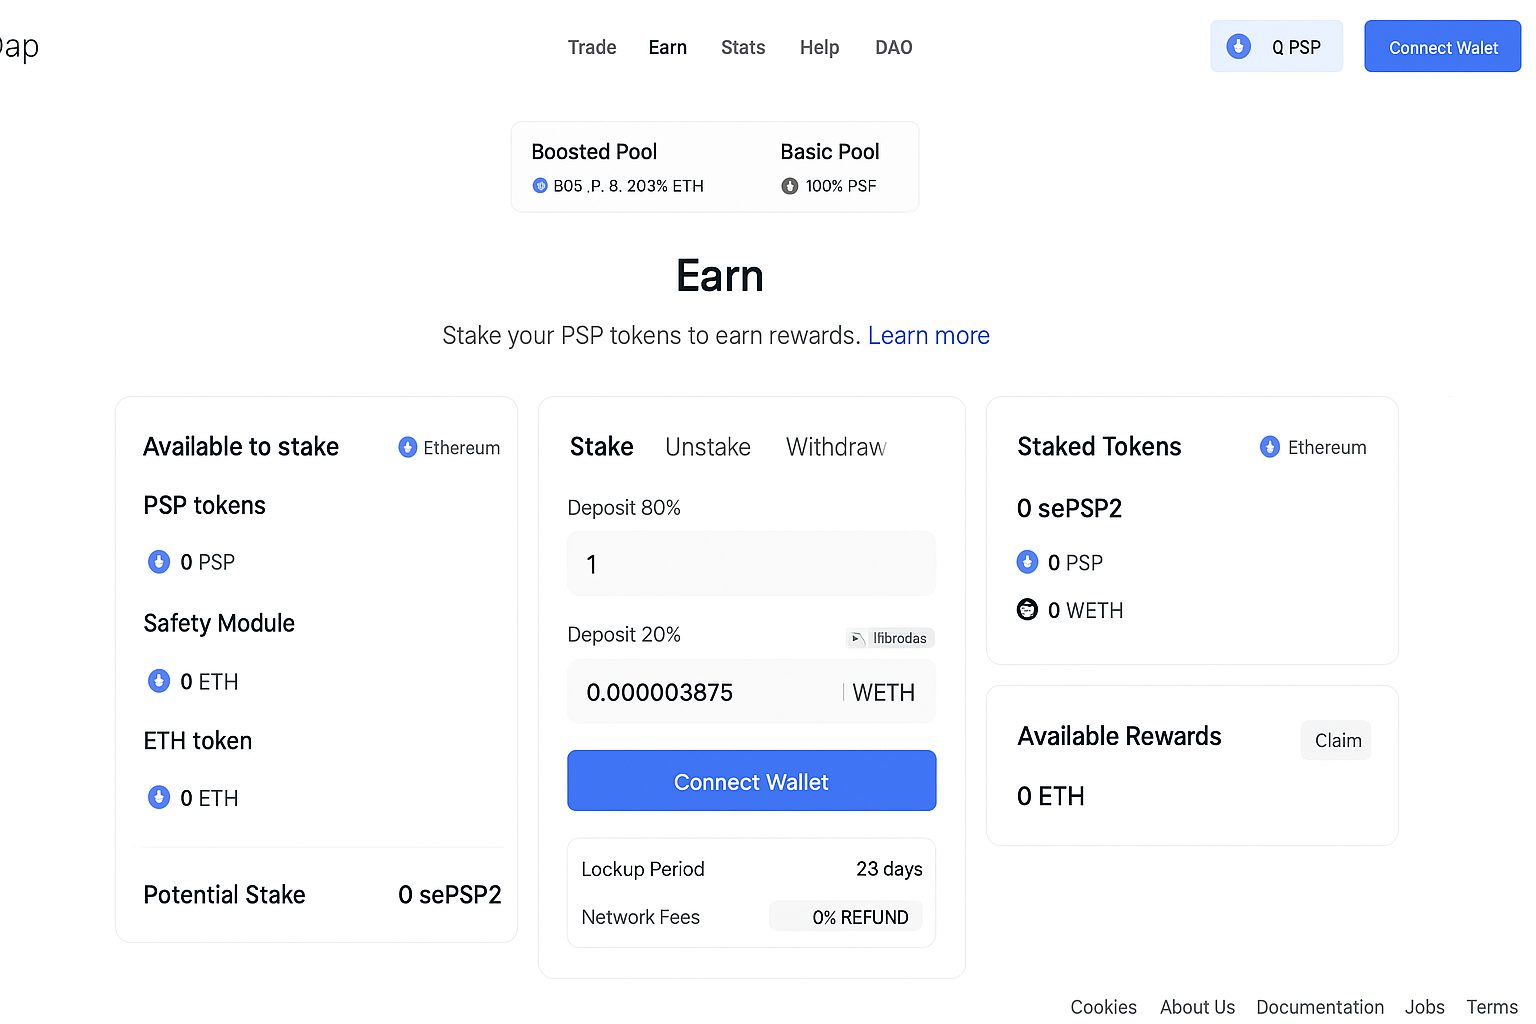Click the ETH icon under Safety Module
This screenshot has width=1536, height=1024.
159,681
